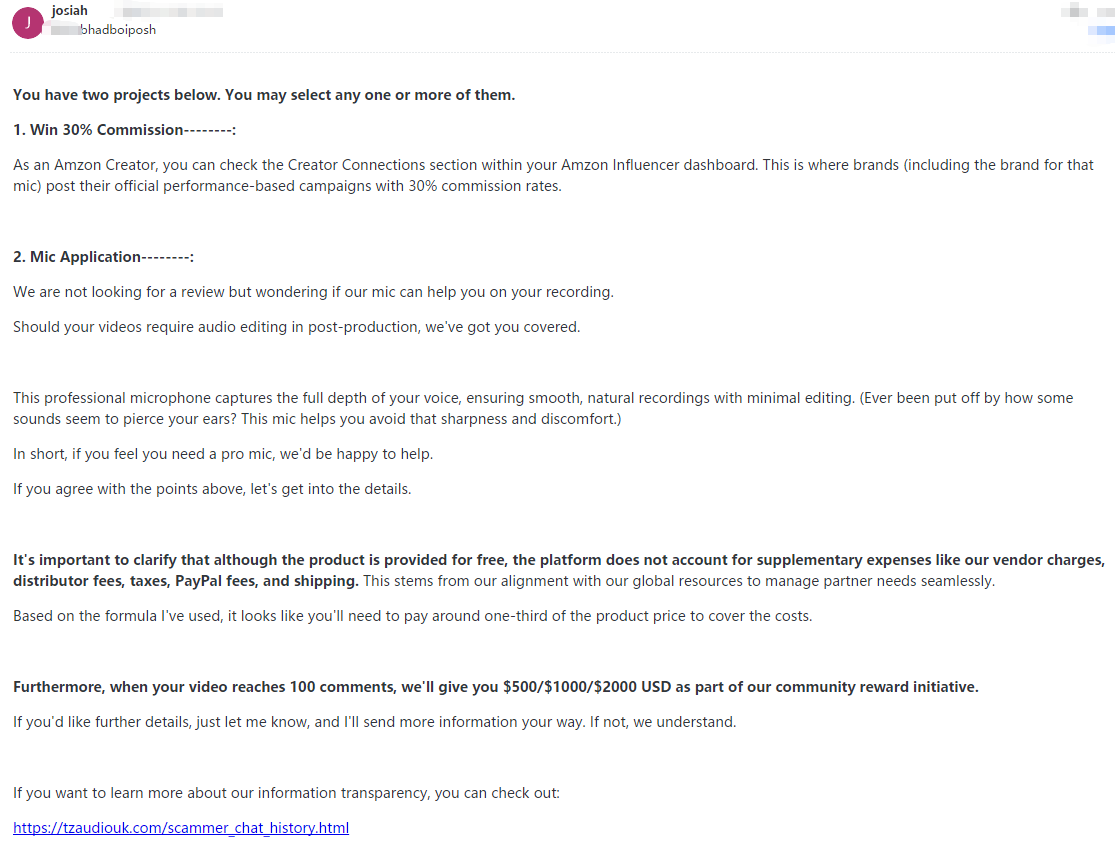
Task: Click the pink sender avatar icon
Action: point(27,23)
